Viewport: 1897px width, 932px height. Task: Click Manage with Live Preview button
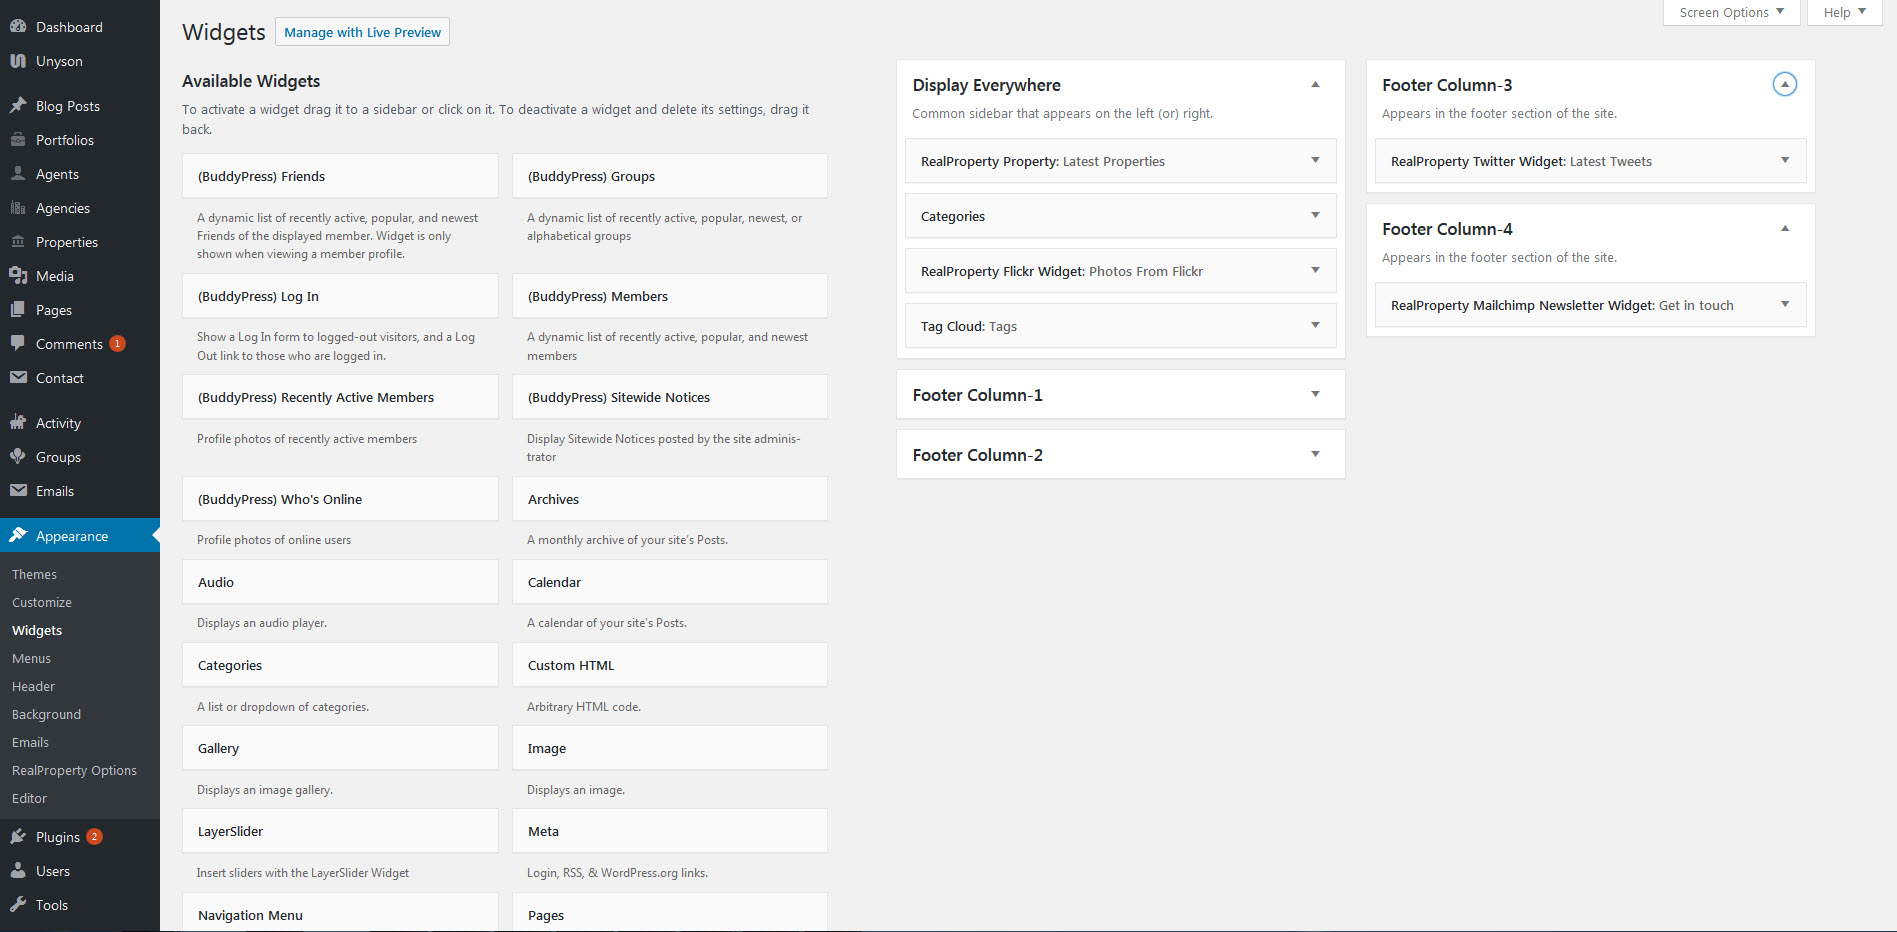click(362, 32)
